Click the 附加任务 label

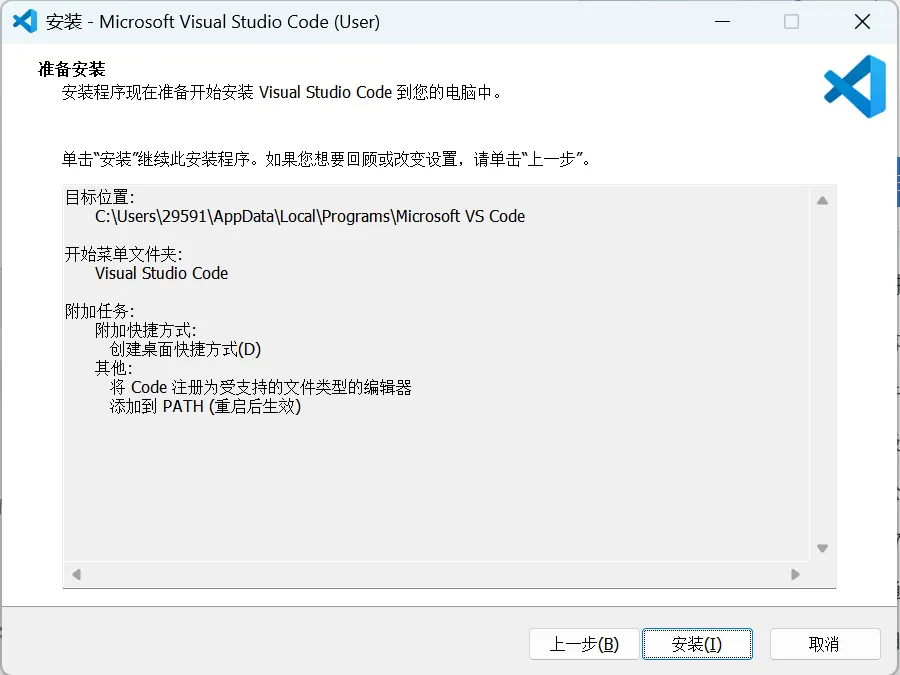(x=100, y=311)
